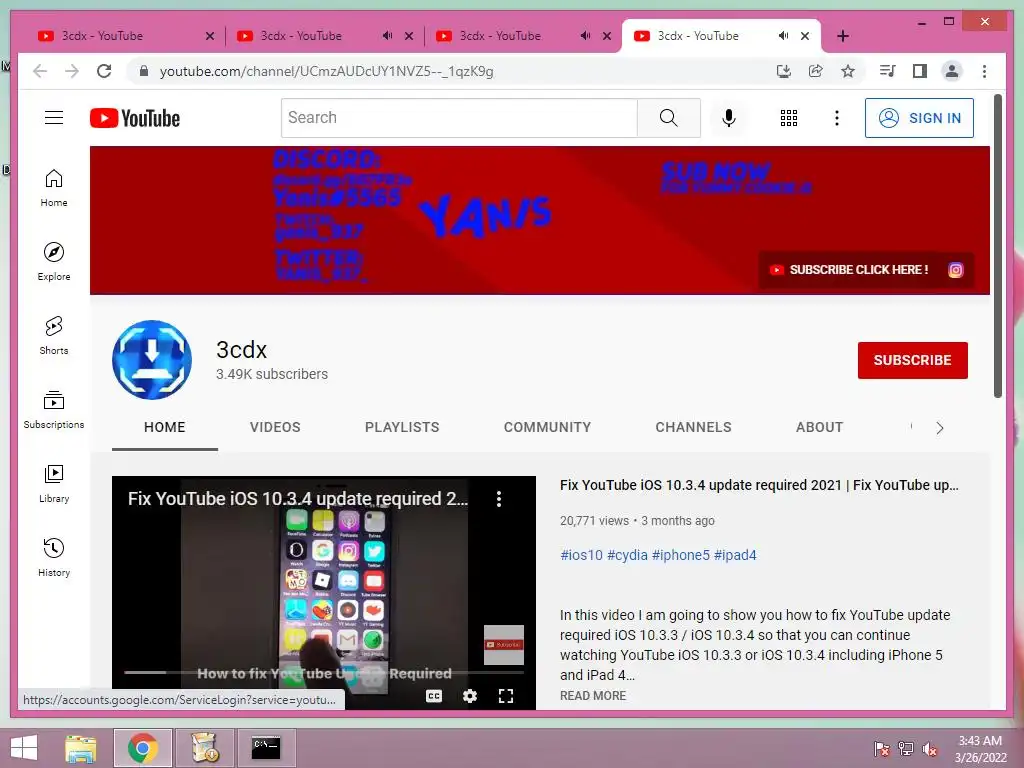Click the #iphone5 hashtag
This screenshot has width=1024, height=768.
point(680,555)
